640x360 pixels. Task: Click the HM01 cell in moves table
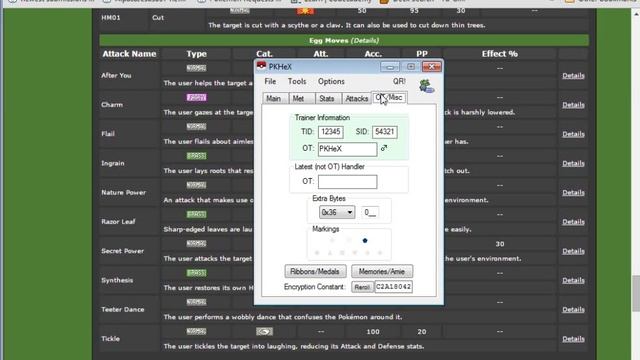click(111, 18)
